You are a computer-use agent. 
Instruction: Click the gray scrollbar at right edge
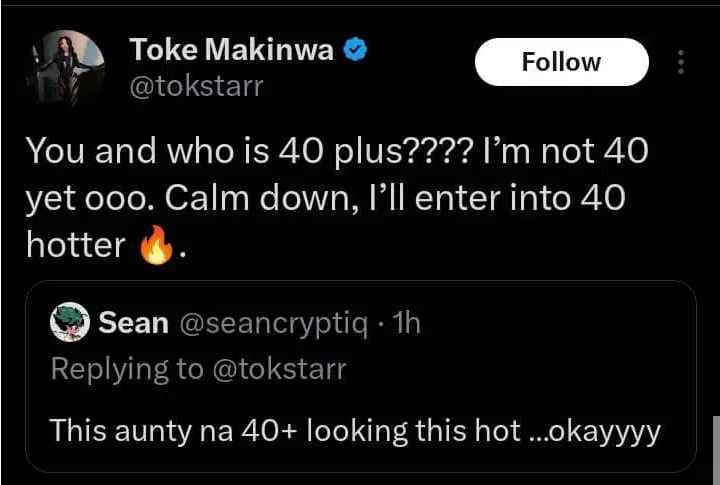click(x=716, y=450)
